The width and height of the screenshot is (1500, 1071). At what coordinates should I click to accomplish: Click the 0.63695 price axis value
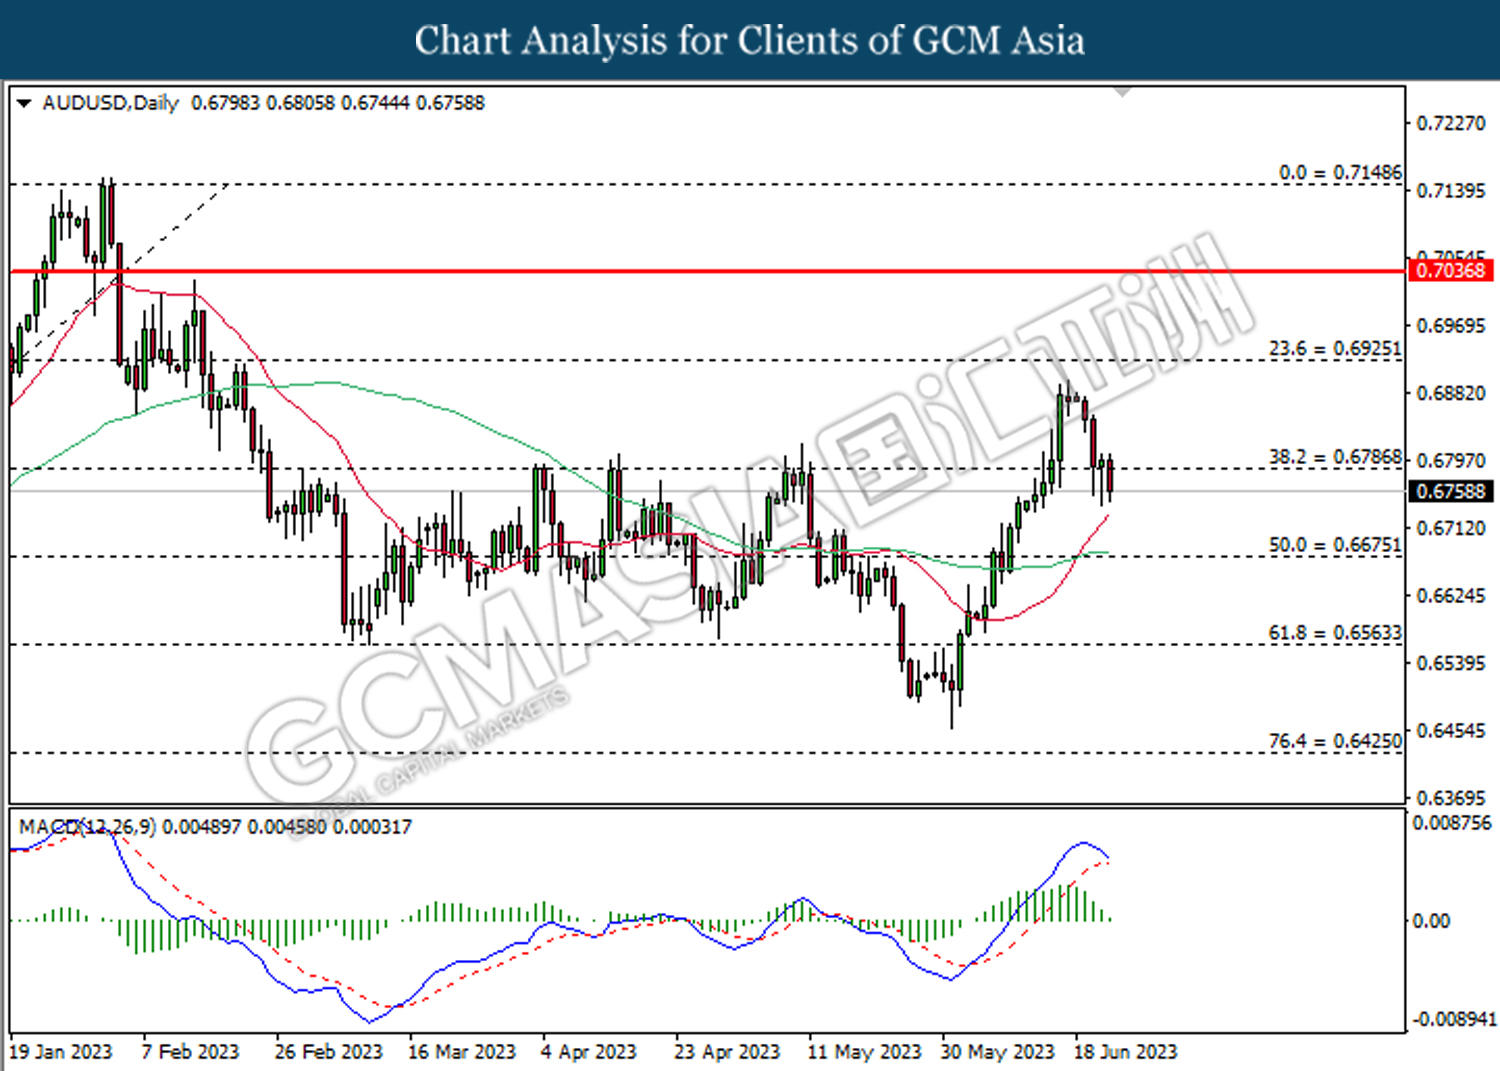(x=1451, y=798)
